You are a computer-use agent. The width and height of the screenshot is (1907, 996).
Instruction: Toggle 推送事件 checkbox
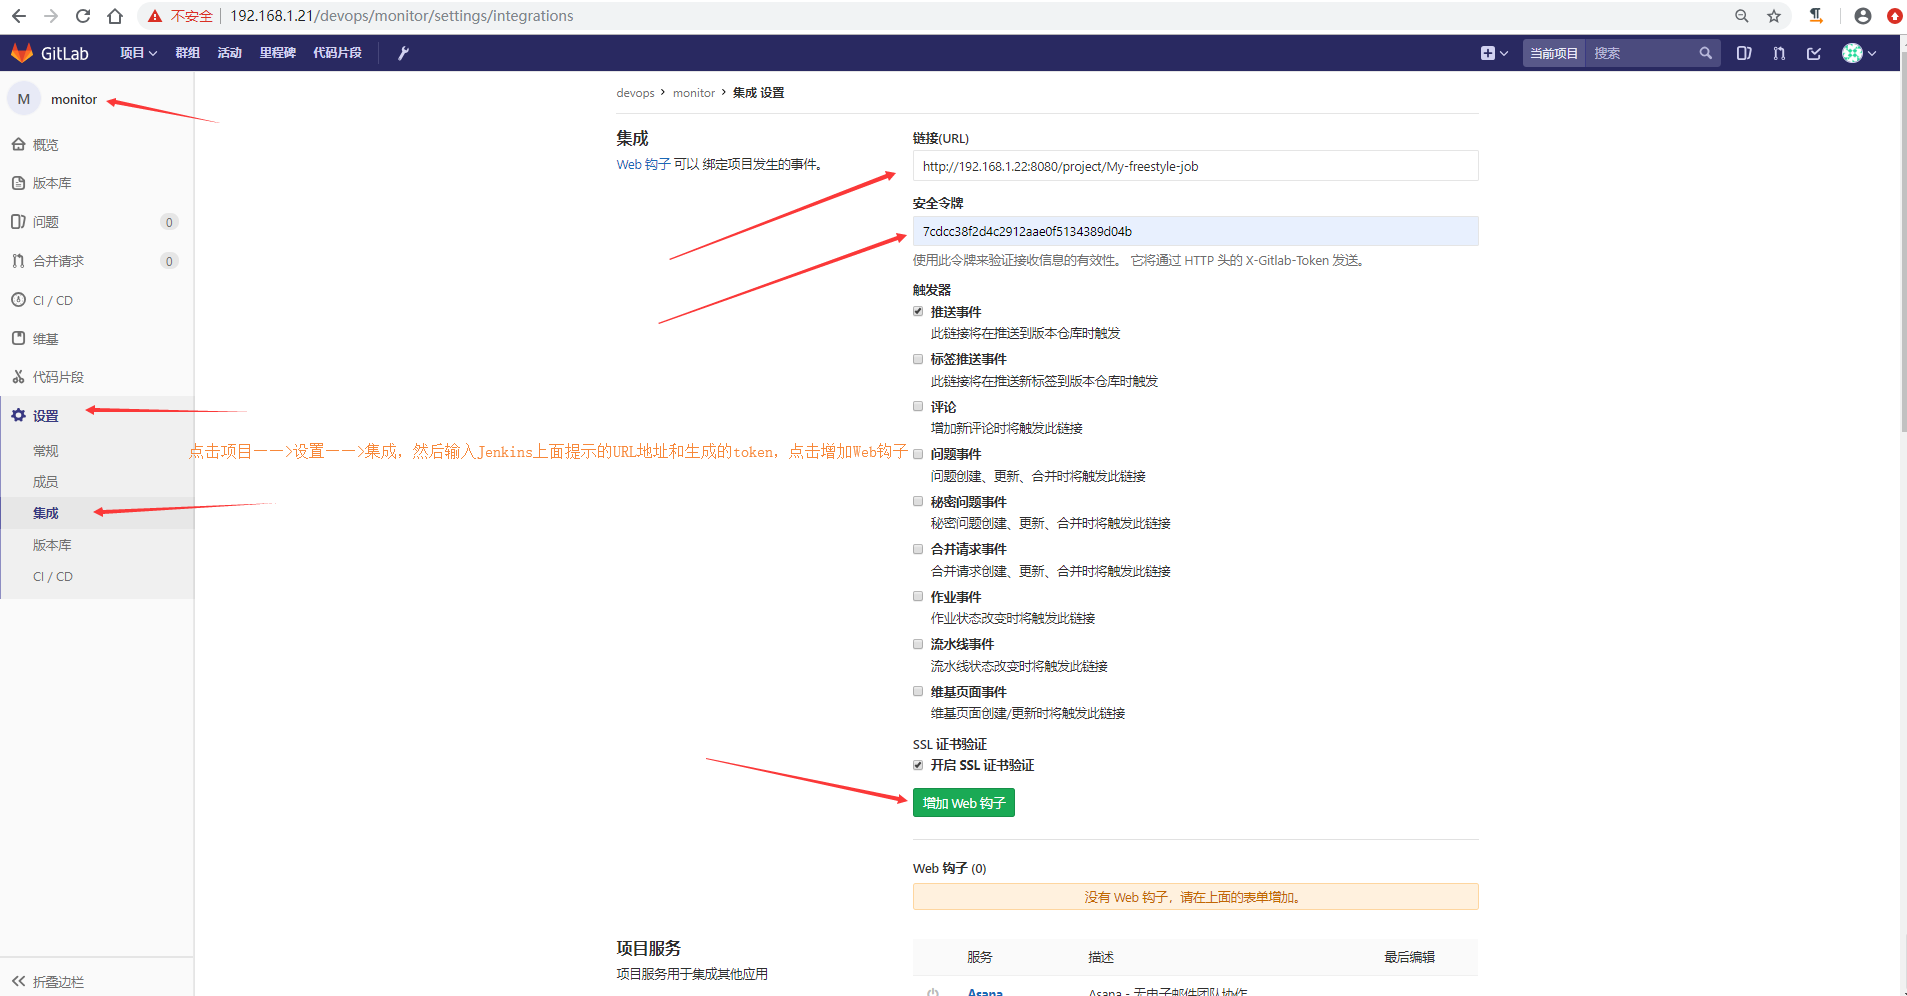[918, 312]
